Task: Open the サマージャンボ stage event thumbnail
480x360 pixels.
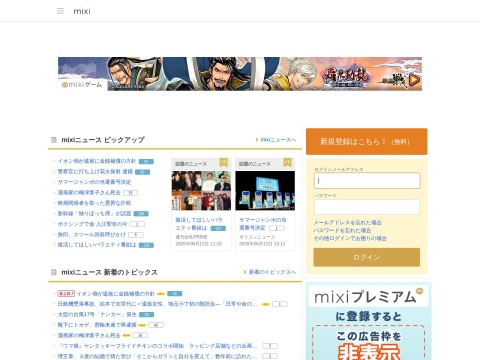Action: (x=265, y=191)
